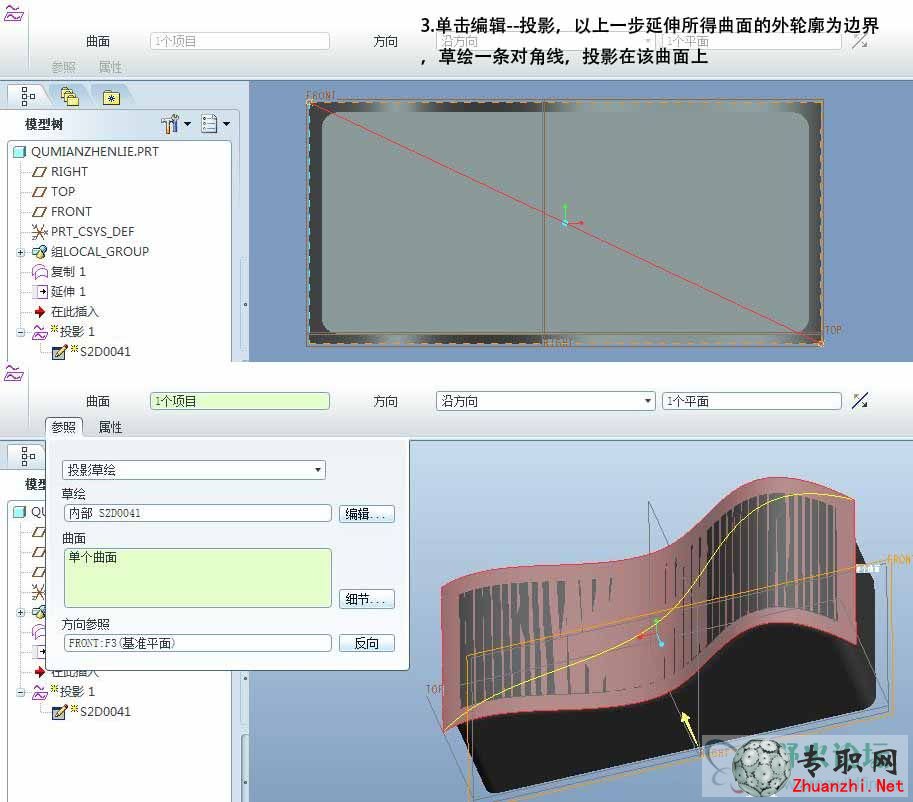Switch to the 属性 tab in lower dashboard

tap(111, 427)
